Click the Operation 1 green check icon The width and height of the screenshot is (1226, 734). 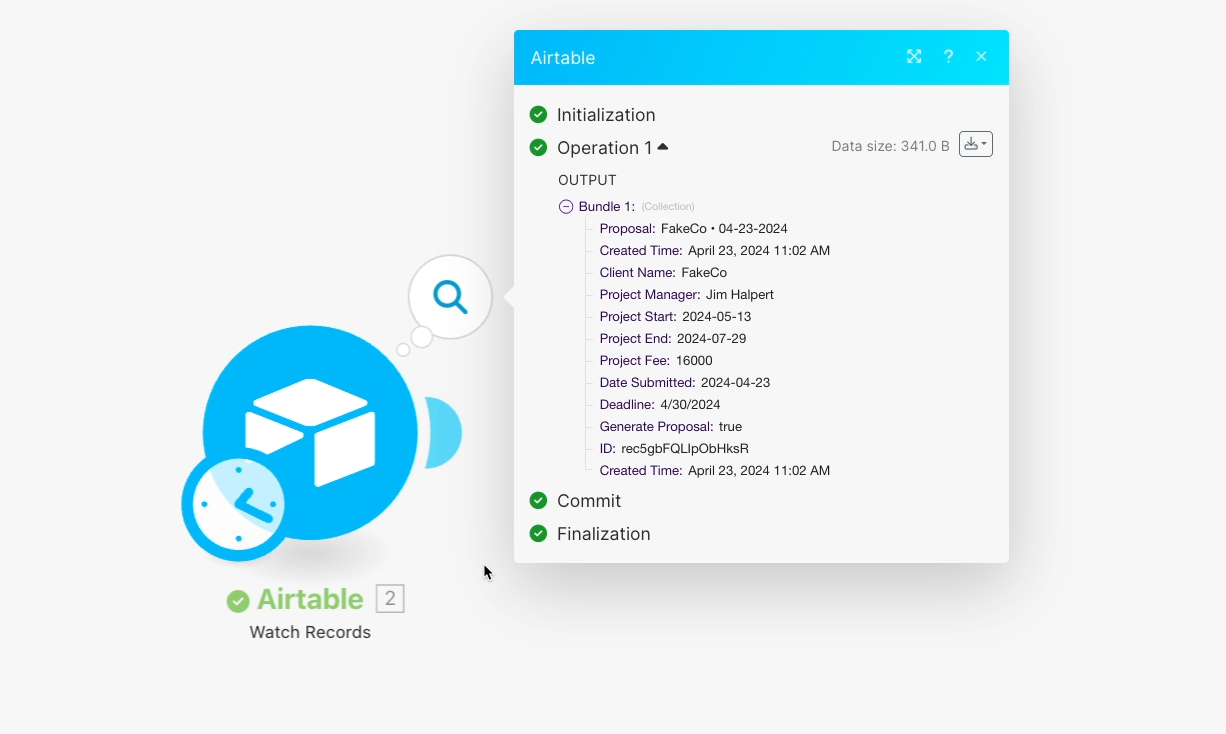pos(538,147)
